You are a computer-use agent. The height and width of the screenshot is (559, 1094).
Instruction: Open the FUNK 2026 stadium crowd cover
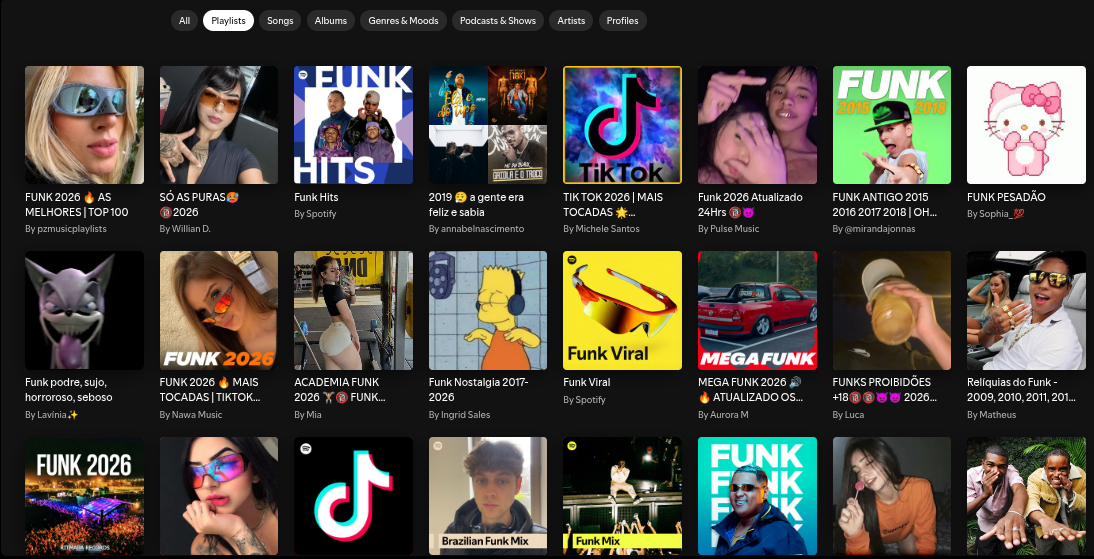point(84,496)
